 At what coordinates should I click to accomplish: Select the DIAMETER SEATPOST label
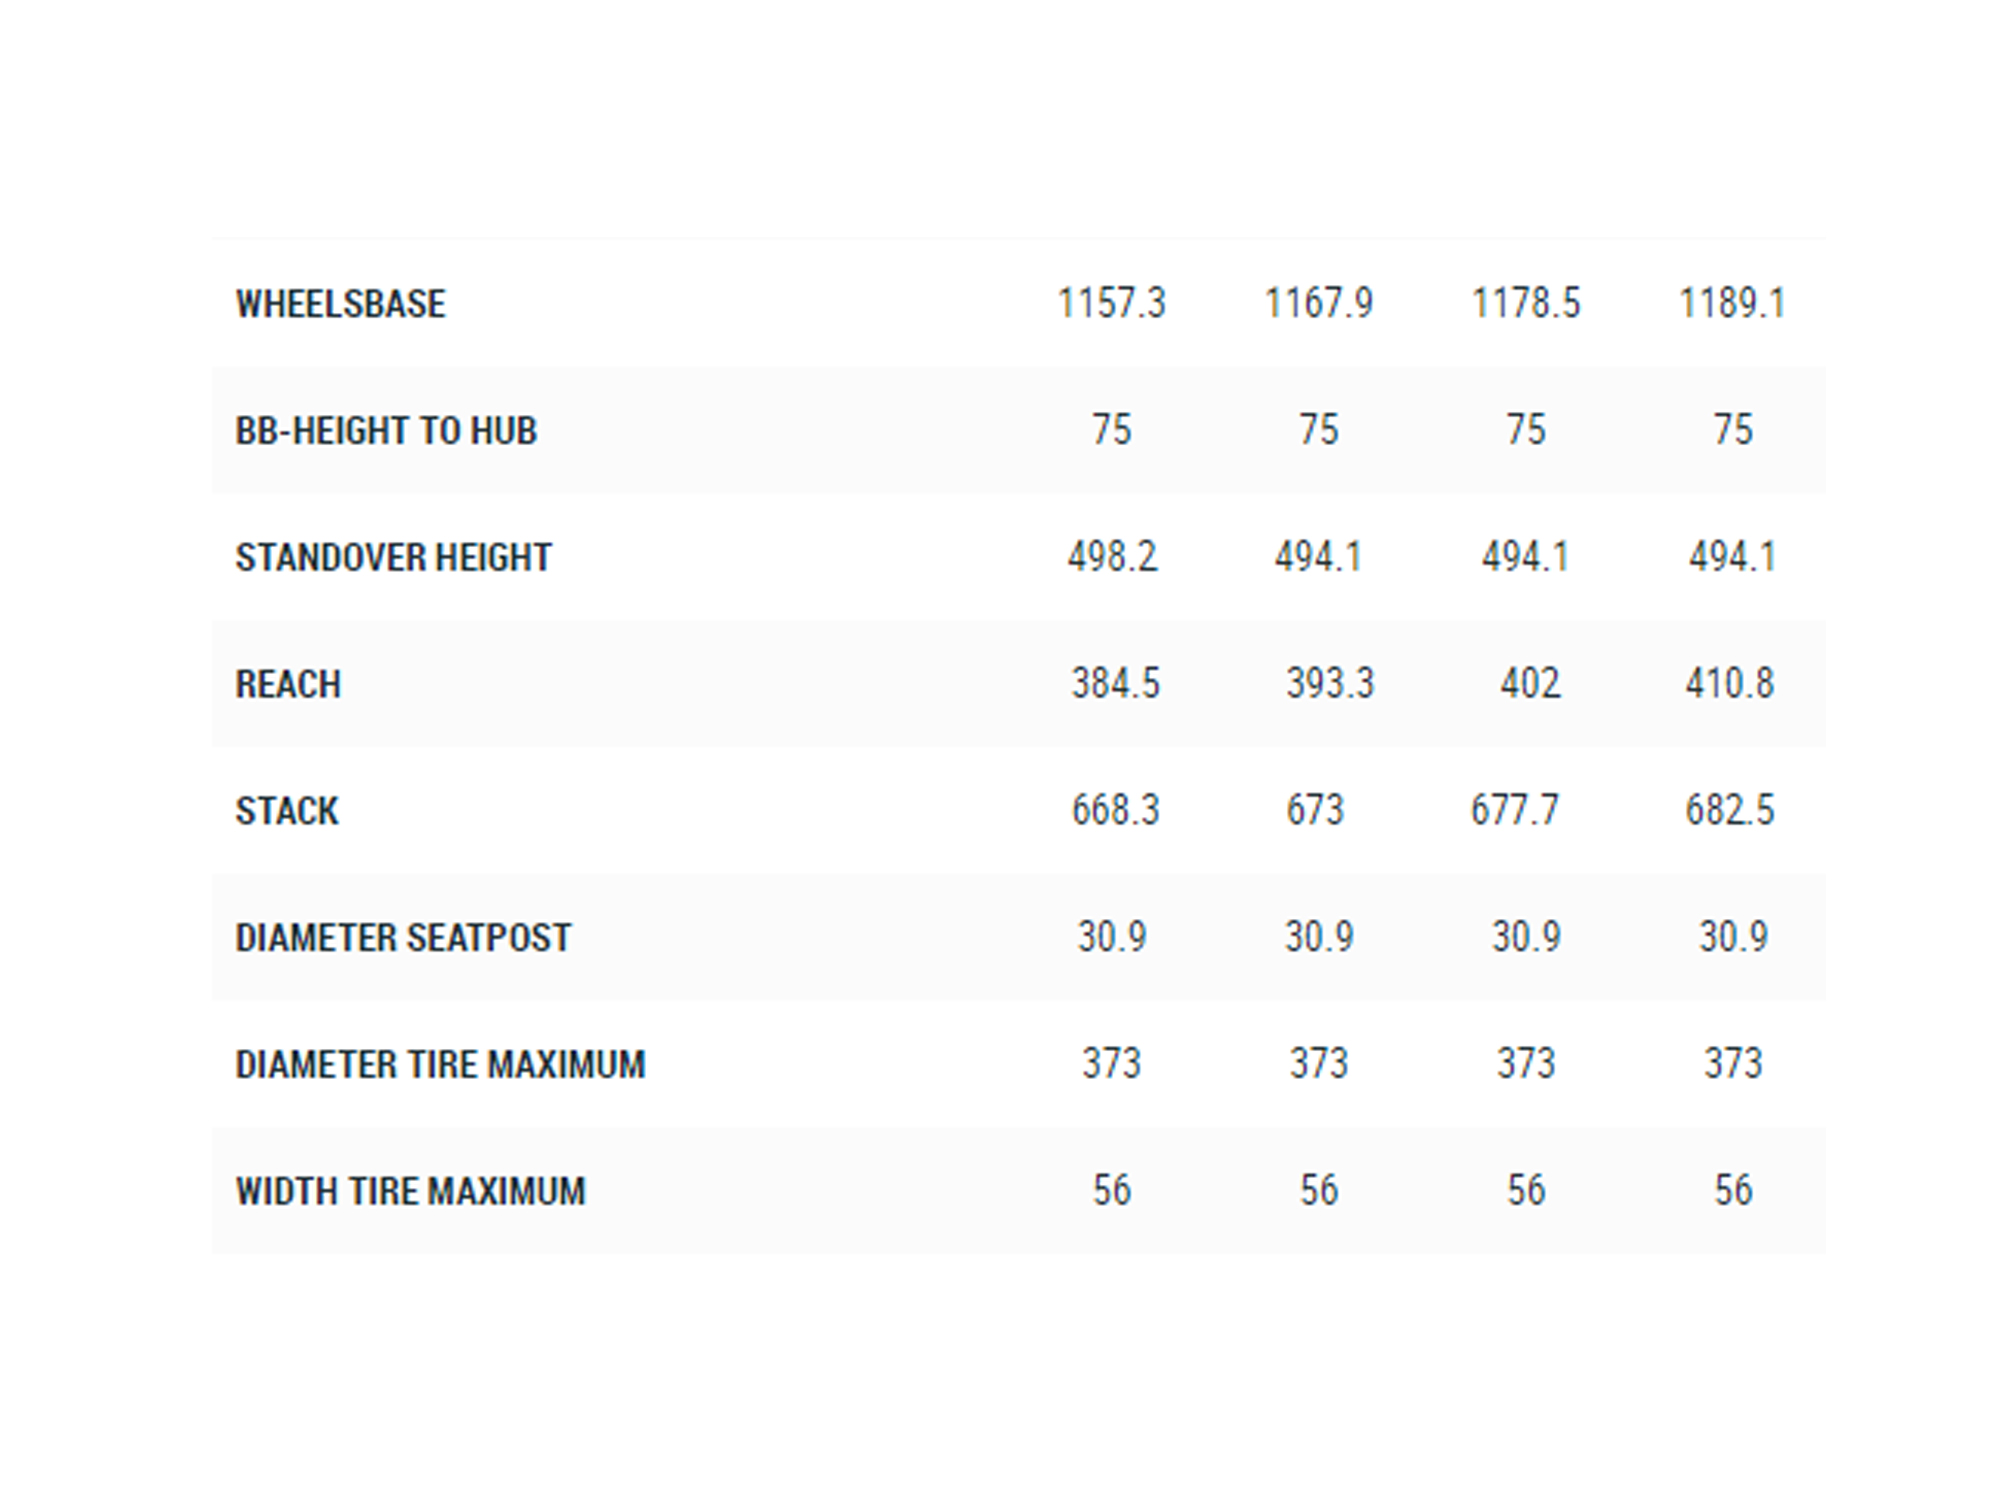[403, 938]
